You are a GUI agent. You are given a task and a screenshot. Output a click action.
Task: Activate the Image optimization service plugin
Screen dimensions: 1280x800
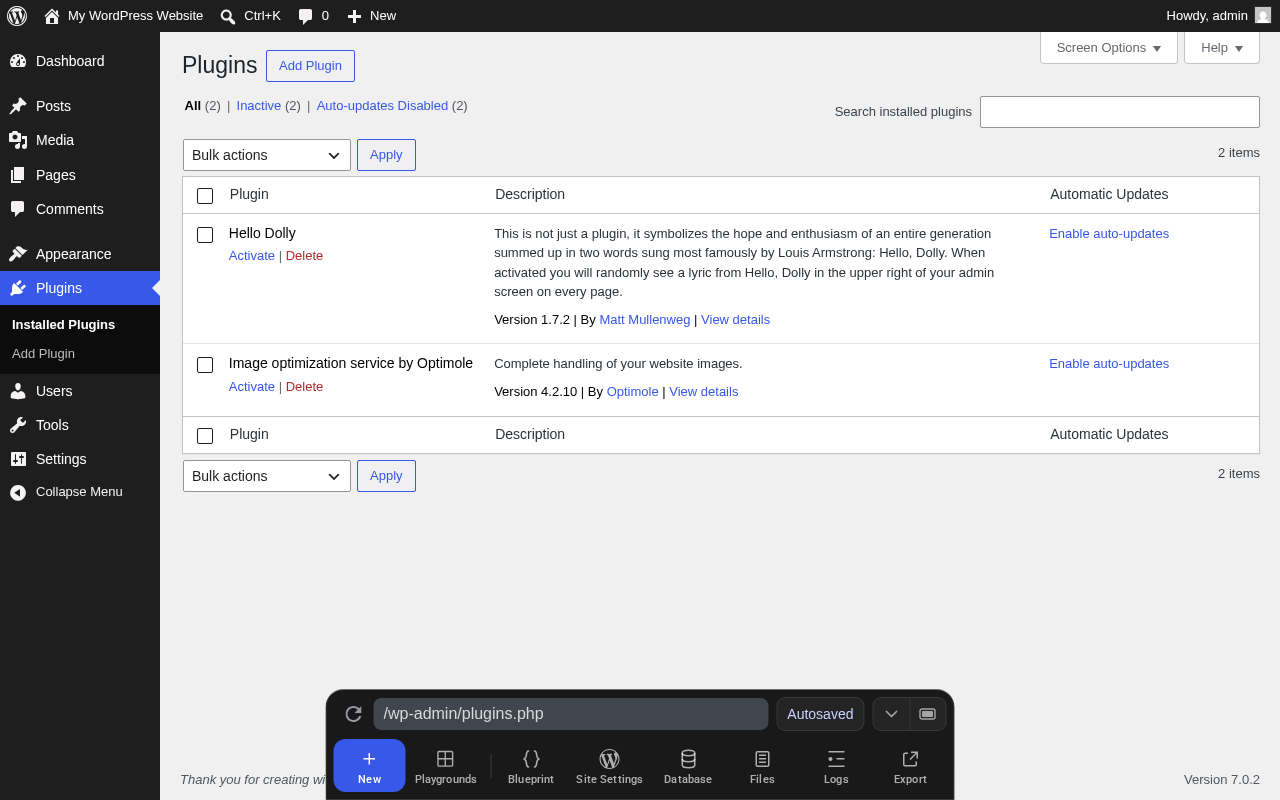click(x=252, y=387)
